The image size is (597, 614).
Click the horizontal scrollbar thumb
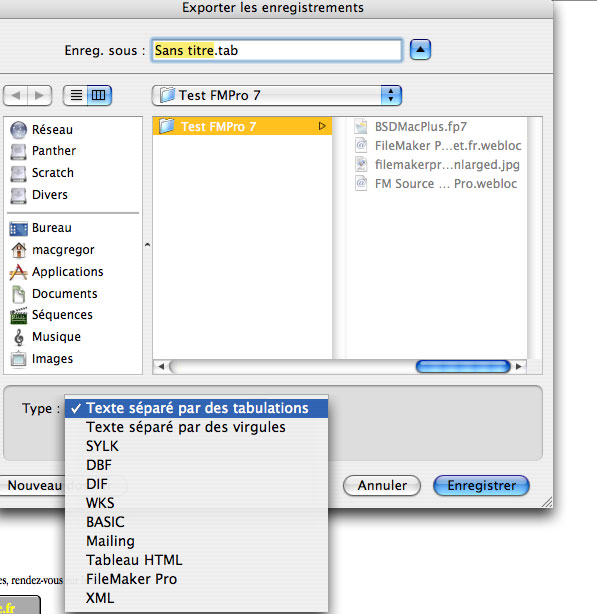pos(463,367)
